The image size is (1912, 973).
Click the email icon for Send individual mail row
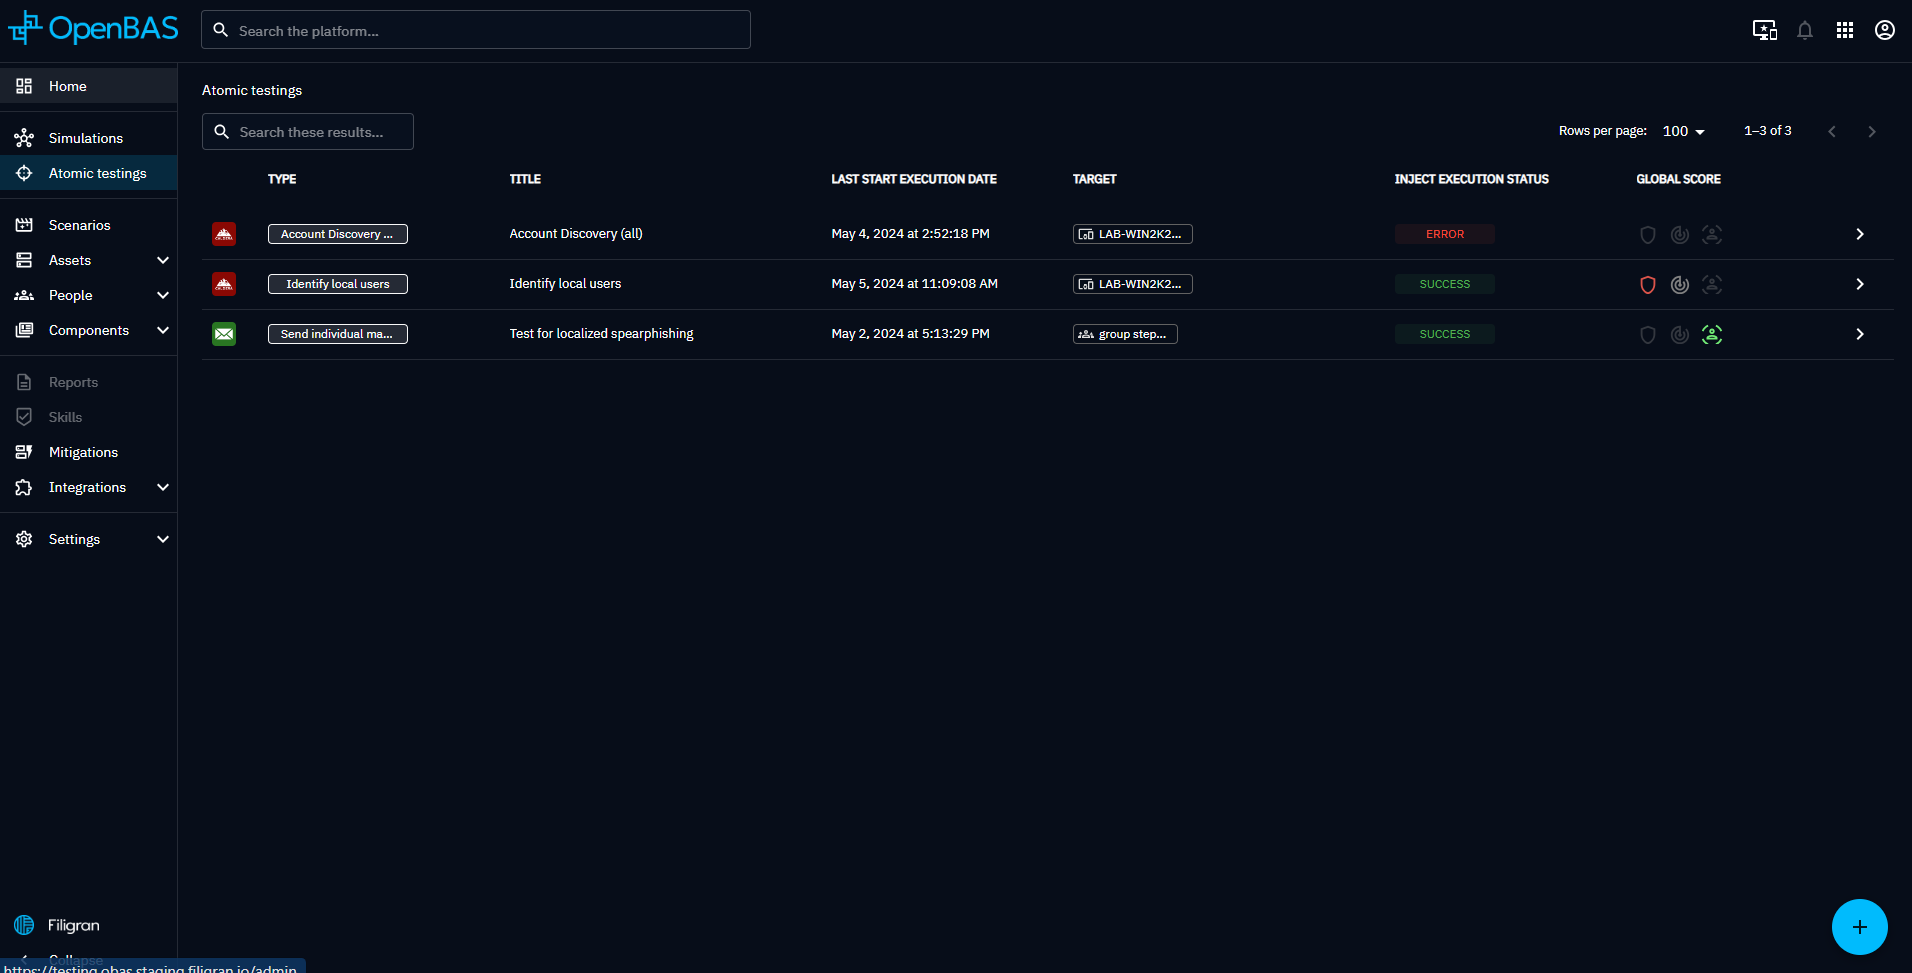coord(224,334)
